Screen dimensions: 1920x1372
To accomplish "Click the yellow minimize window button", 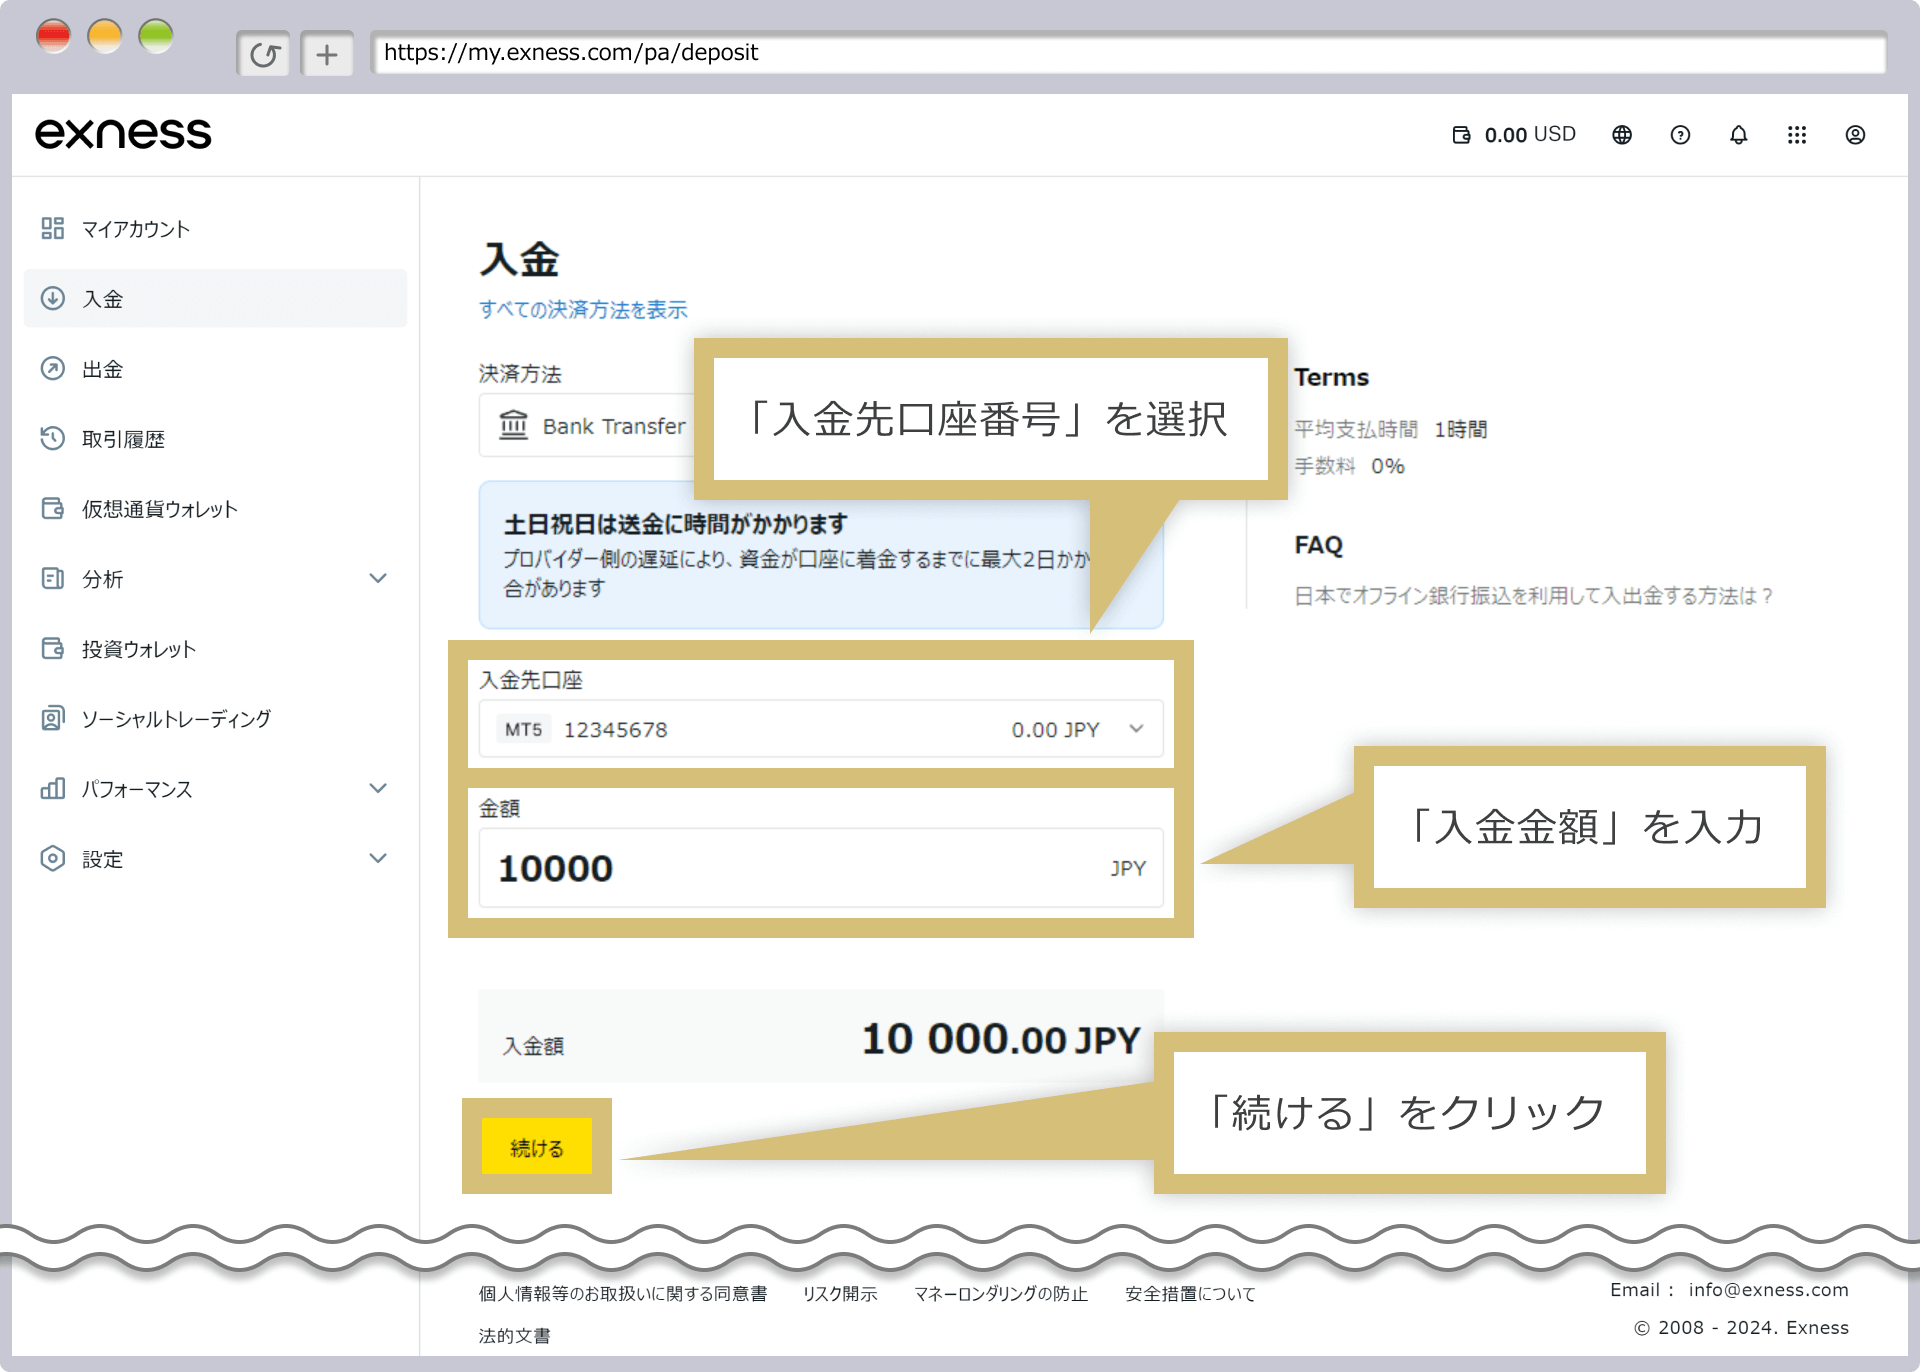I will click(x=105, y=36).
